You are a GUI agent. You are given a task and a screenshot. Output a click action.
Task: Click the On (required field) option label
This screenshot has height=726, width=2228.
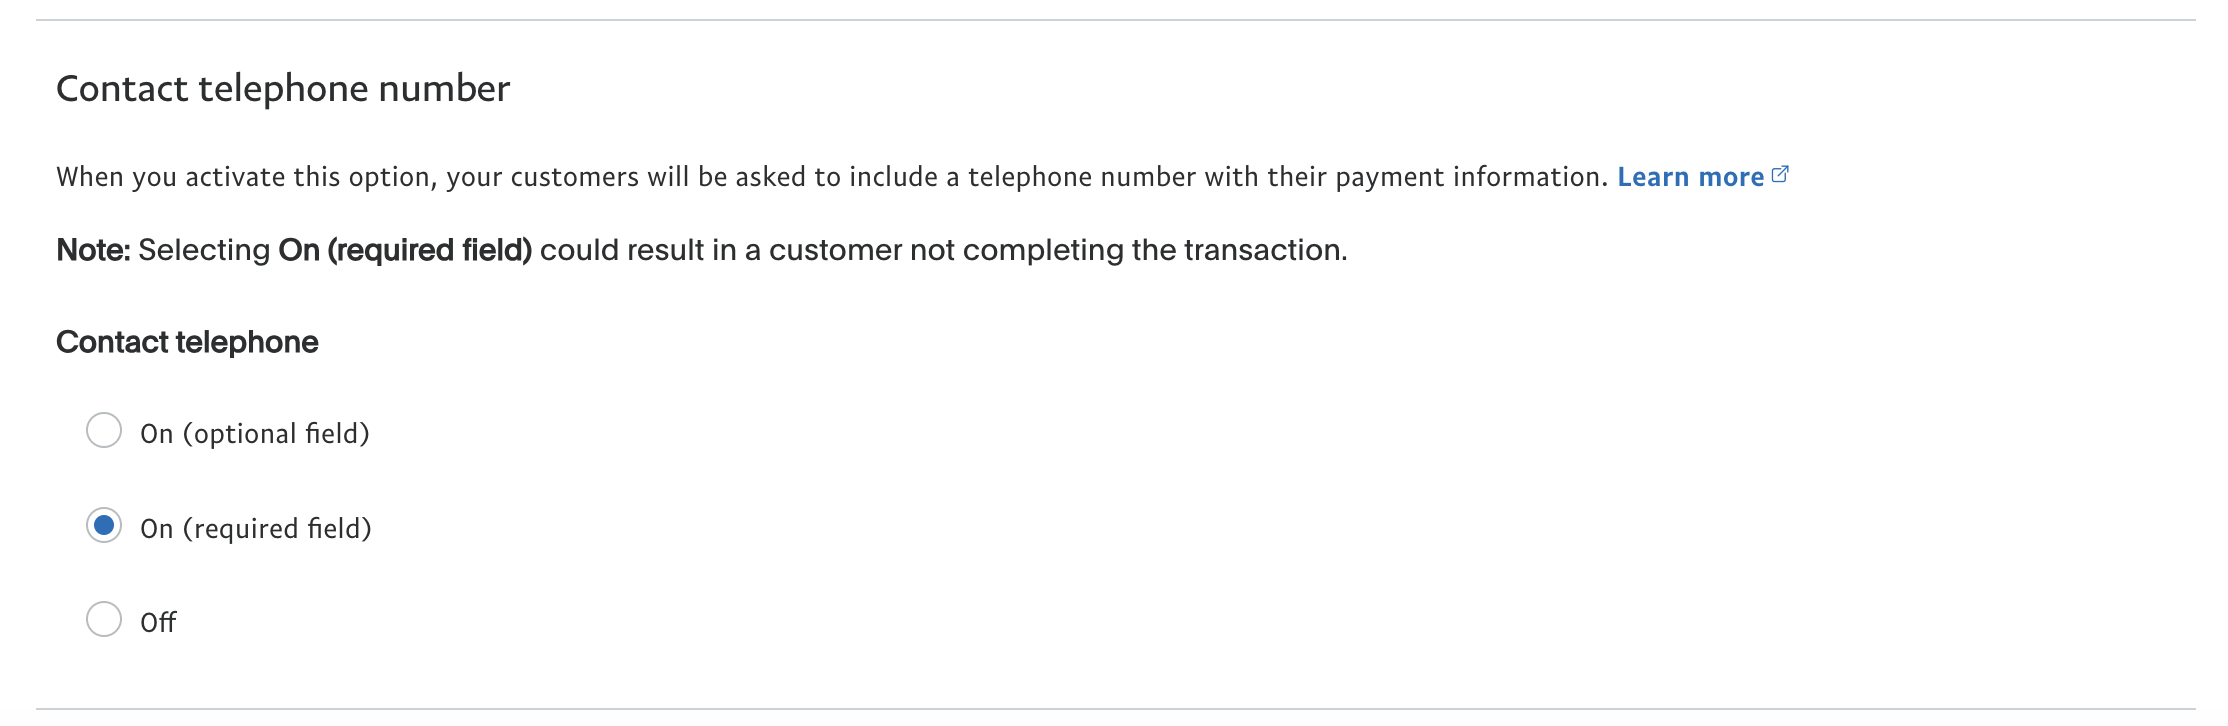[x=256, y=529]
